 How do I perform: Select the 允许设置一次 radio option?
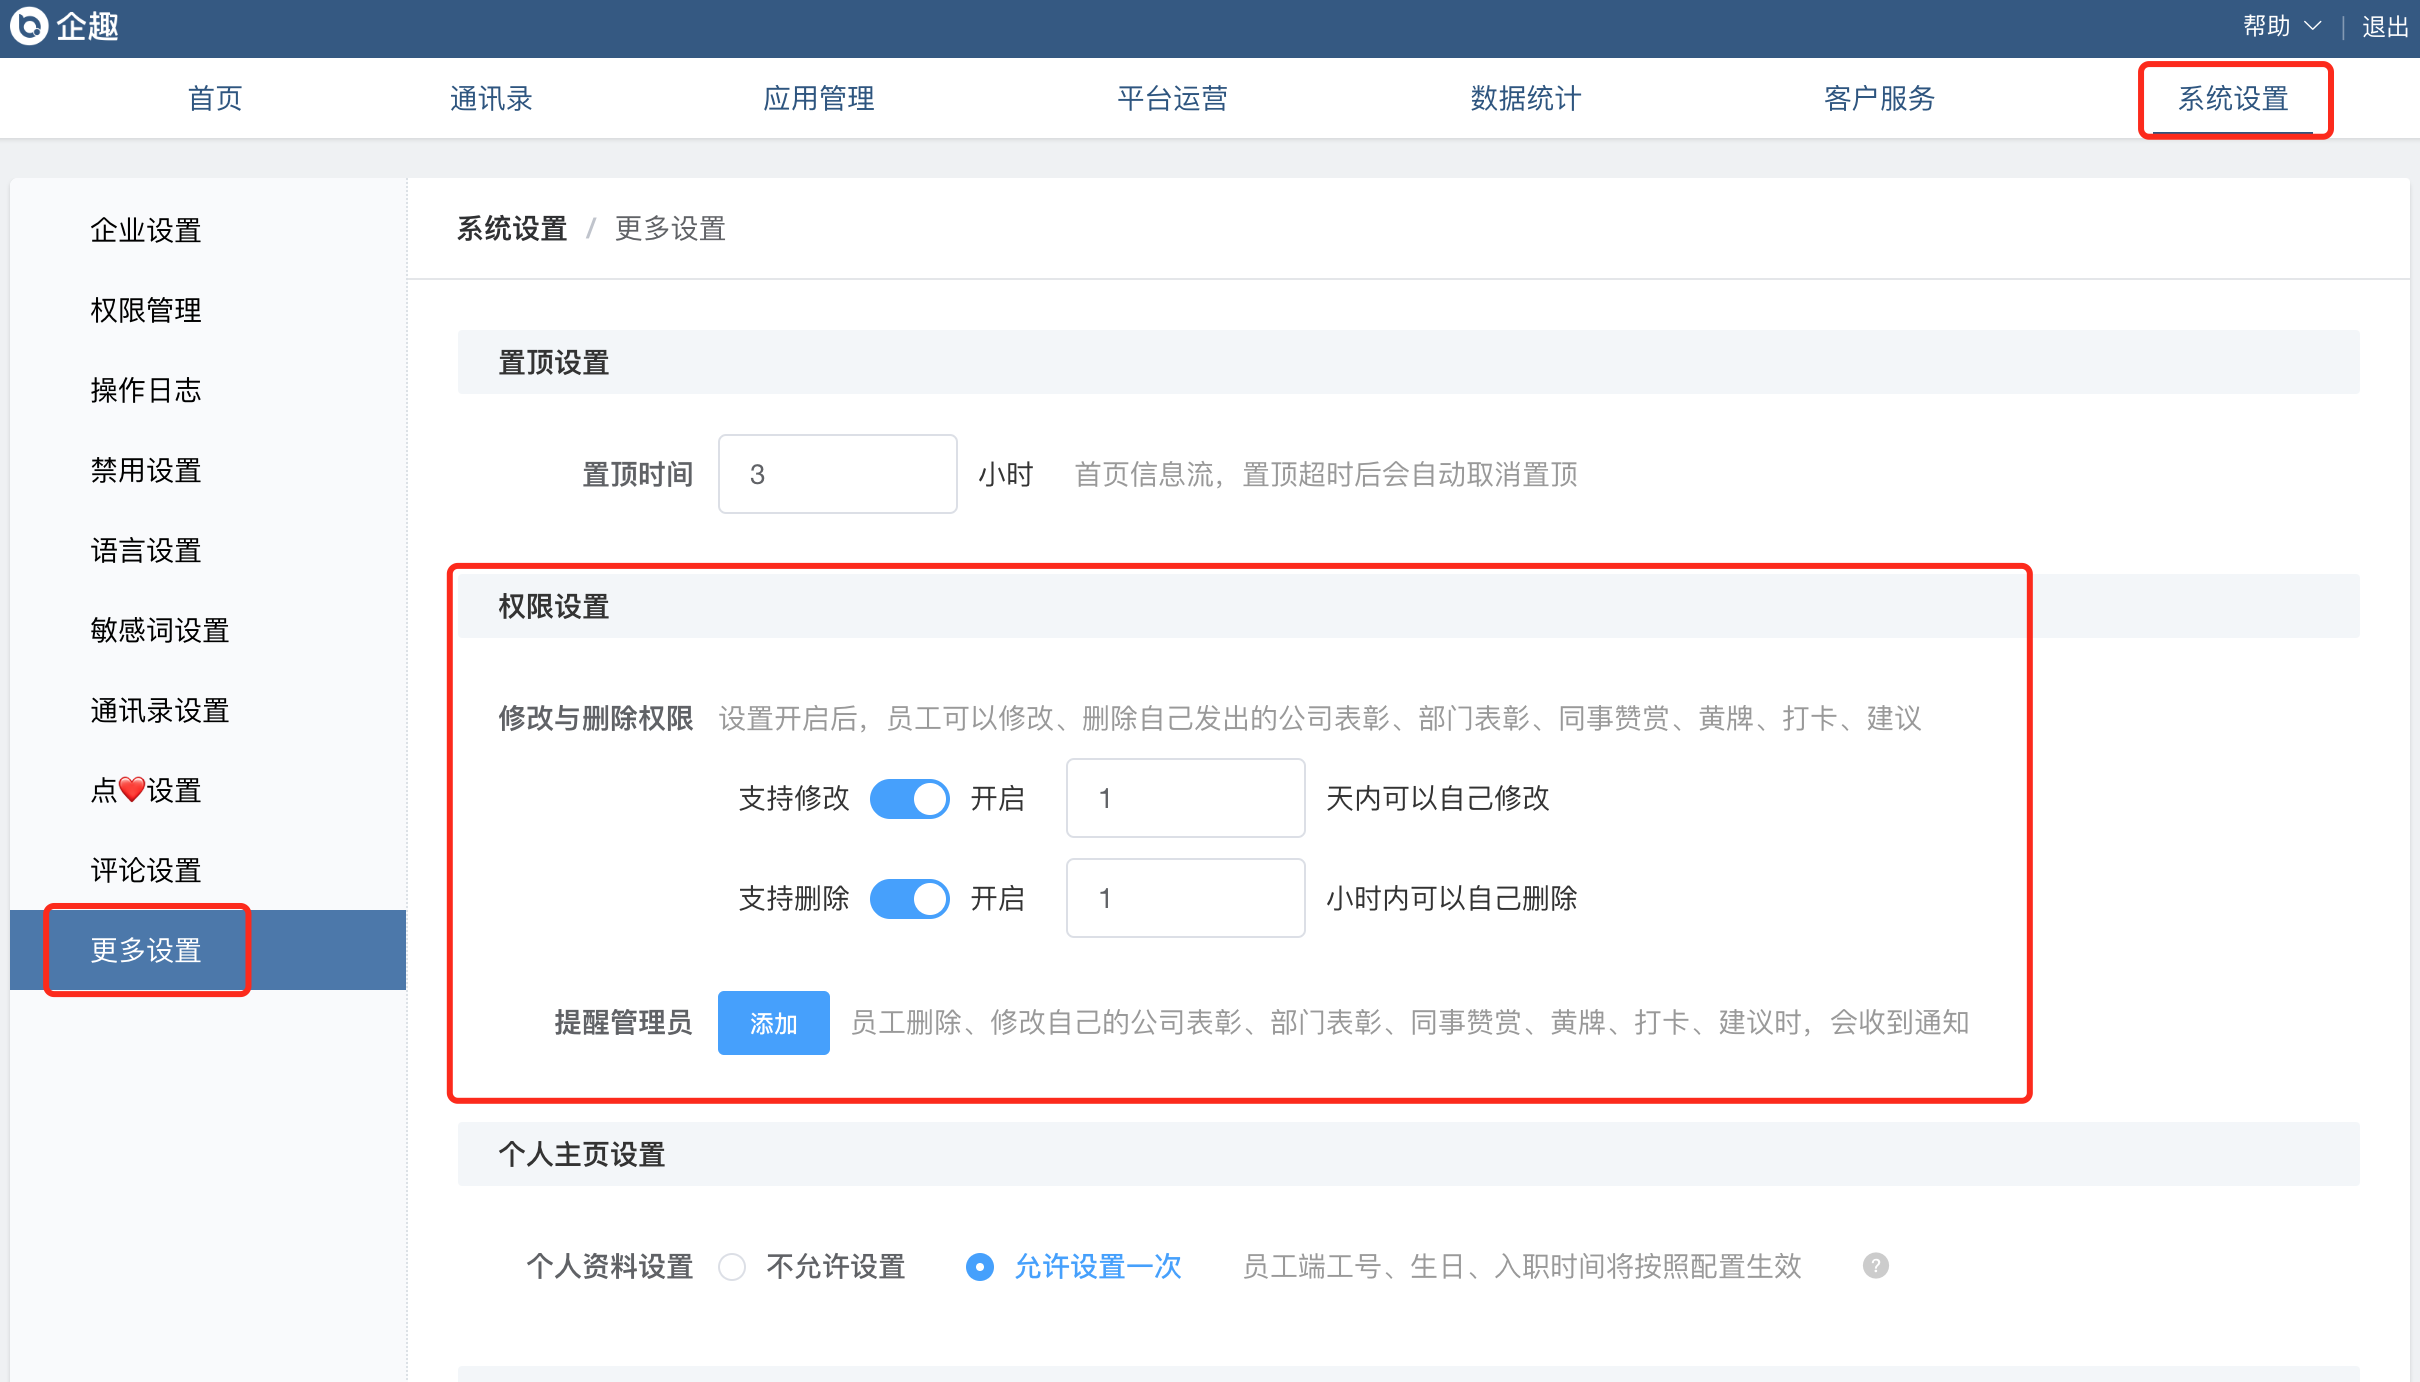[980, 1267]
